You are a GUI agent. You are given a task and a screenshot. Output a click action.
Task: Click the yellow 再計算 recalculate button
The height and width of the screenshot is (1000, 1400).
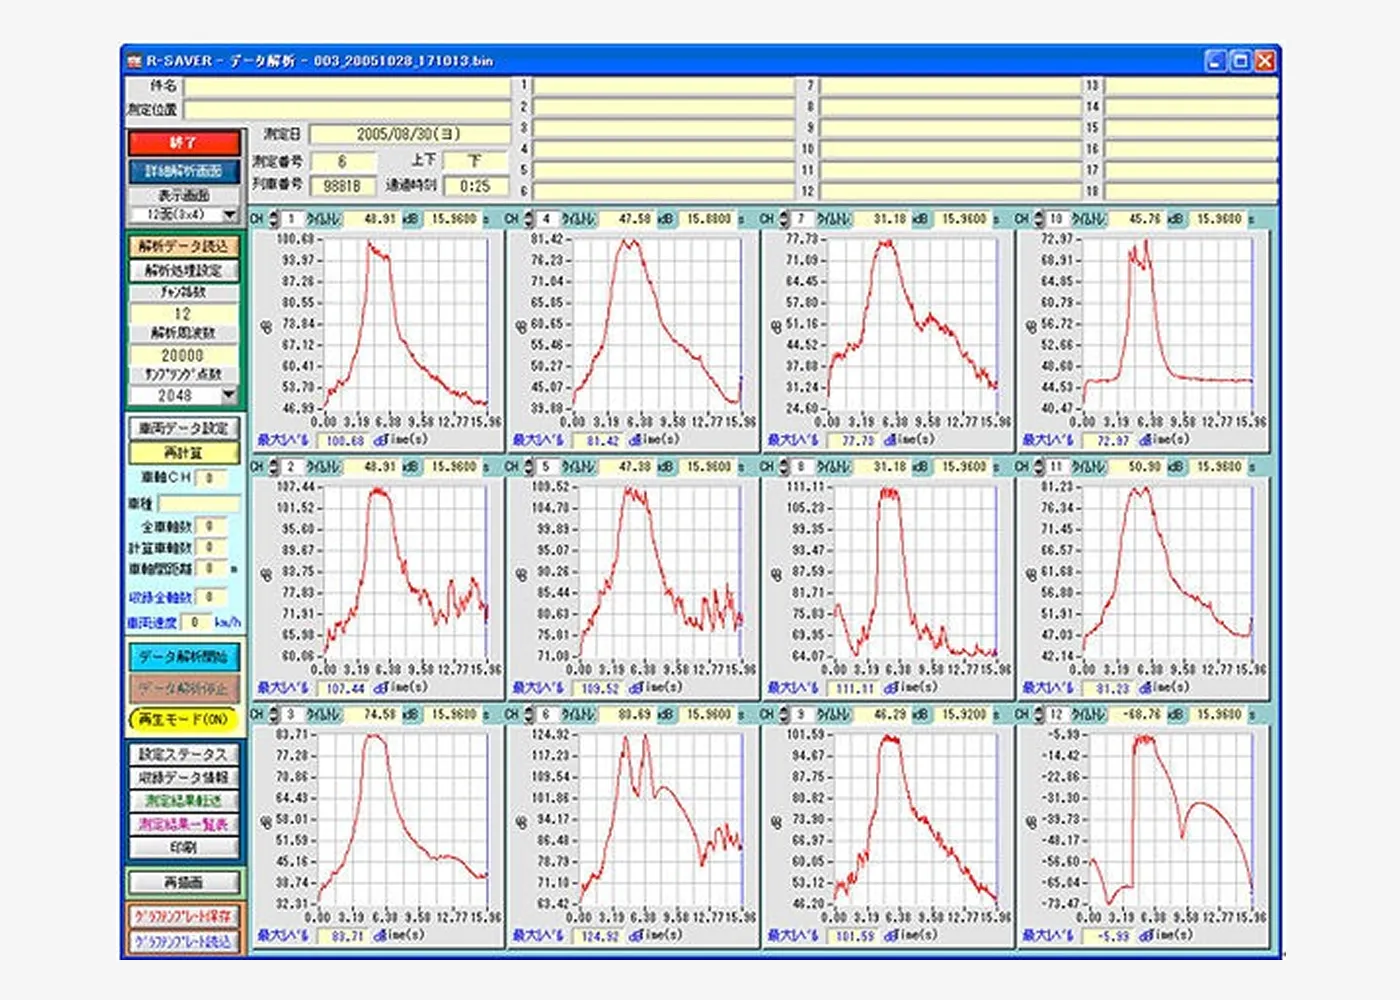click(x=183, y=453)
